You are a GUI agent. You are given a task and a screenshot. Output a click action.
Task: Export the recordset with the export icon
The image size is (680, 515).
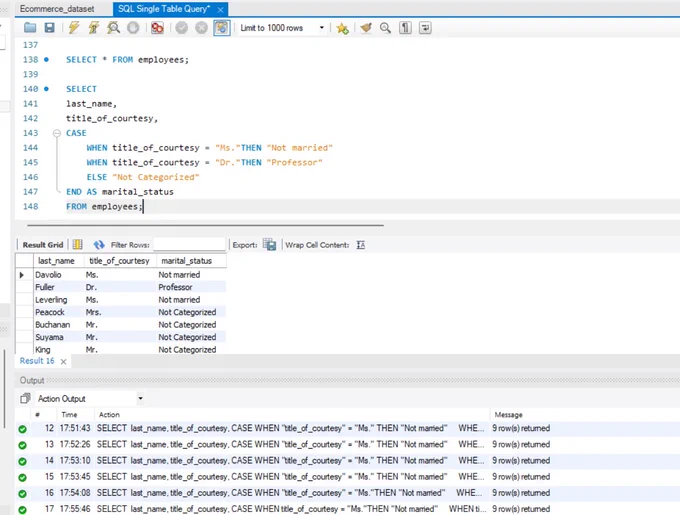pyautogui.click(x=269, y=244)
